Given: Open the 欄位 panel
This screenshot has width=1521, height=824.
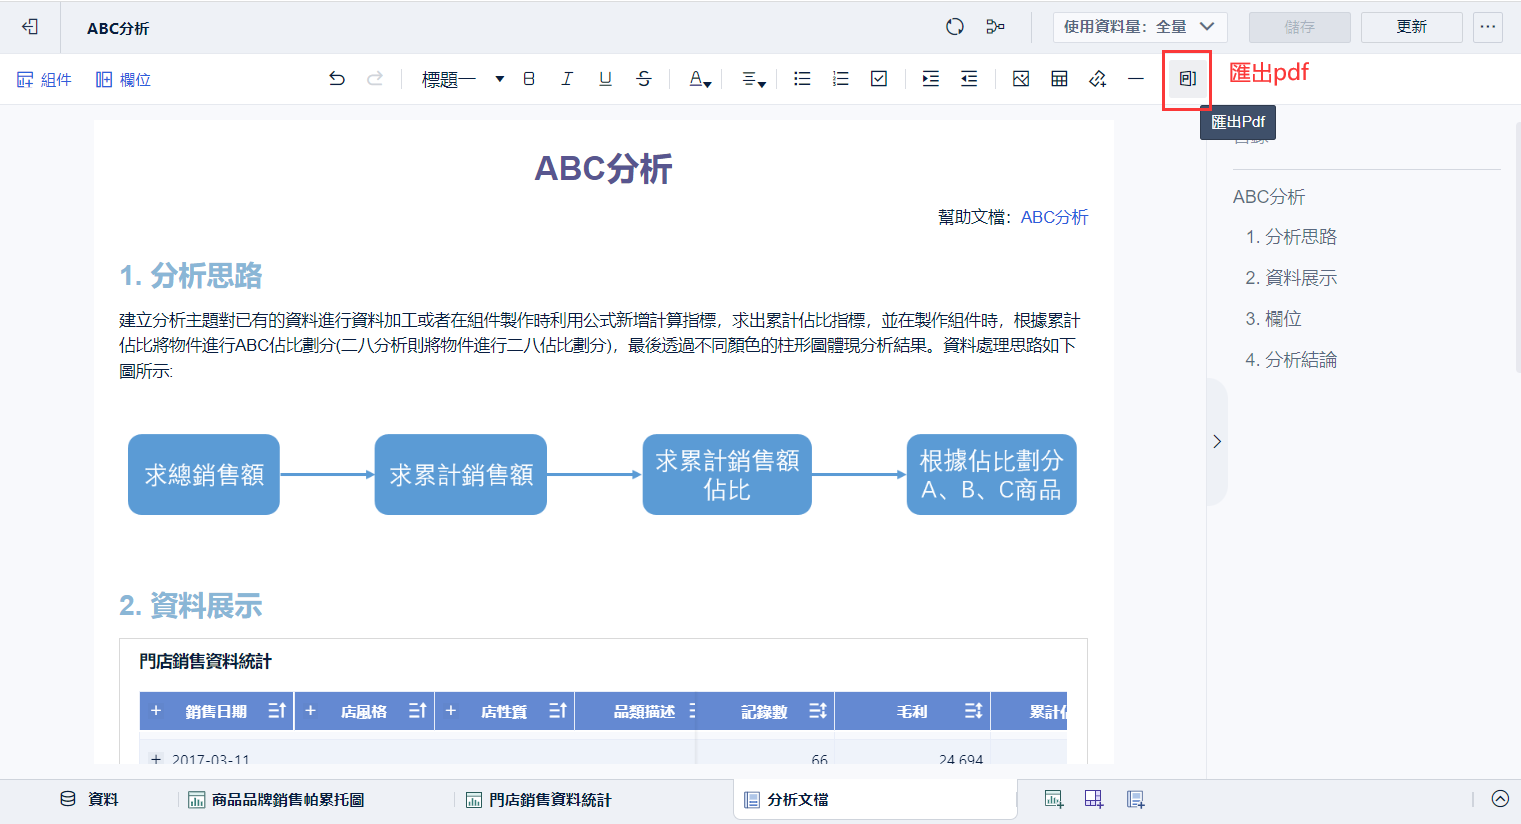Looking at the screenshot, I should point(123,79).
